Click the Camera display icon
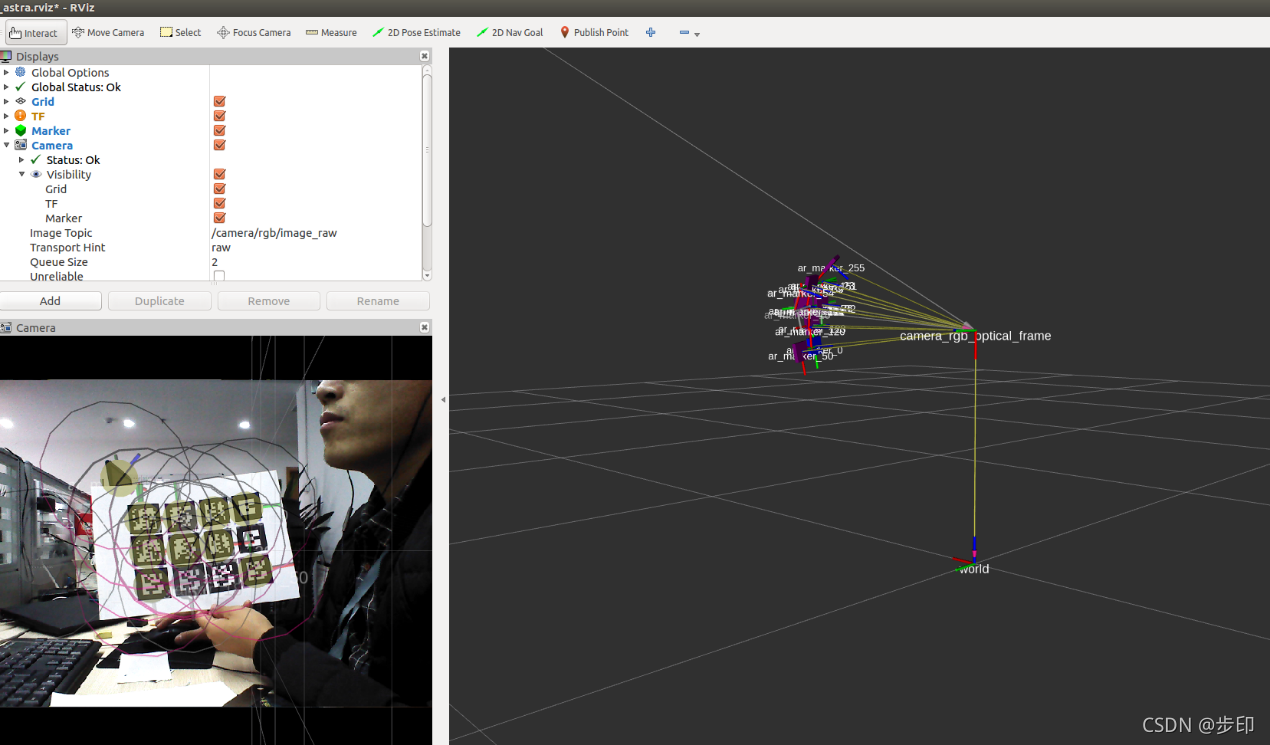The image size is (1270, 745). pos(20,145)
